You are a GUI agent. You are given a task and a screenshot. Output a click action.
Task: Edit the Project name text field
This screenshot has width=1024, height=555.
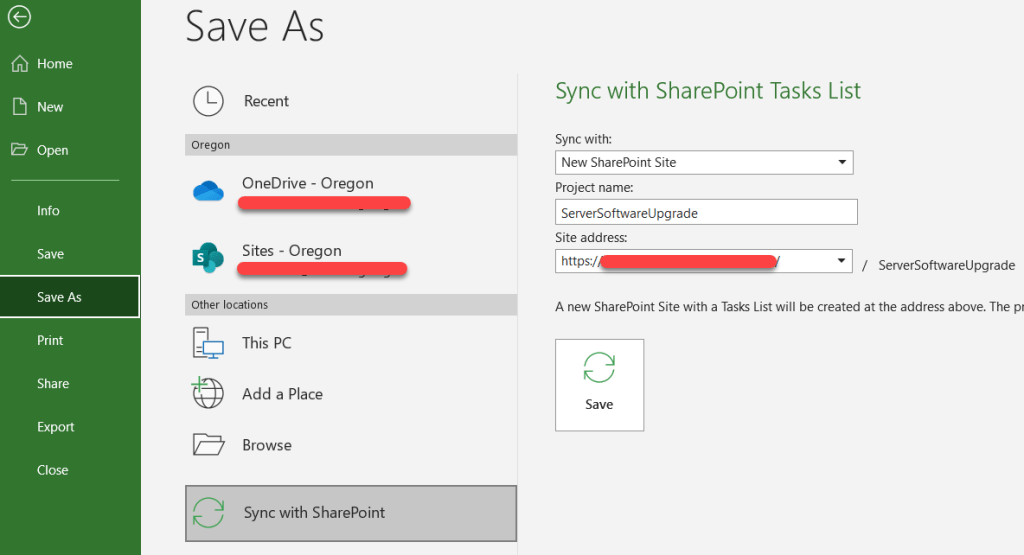(x=706, y=212)
